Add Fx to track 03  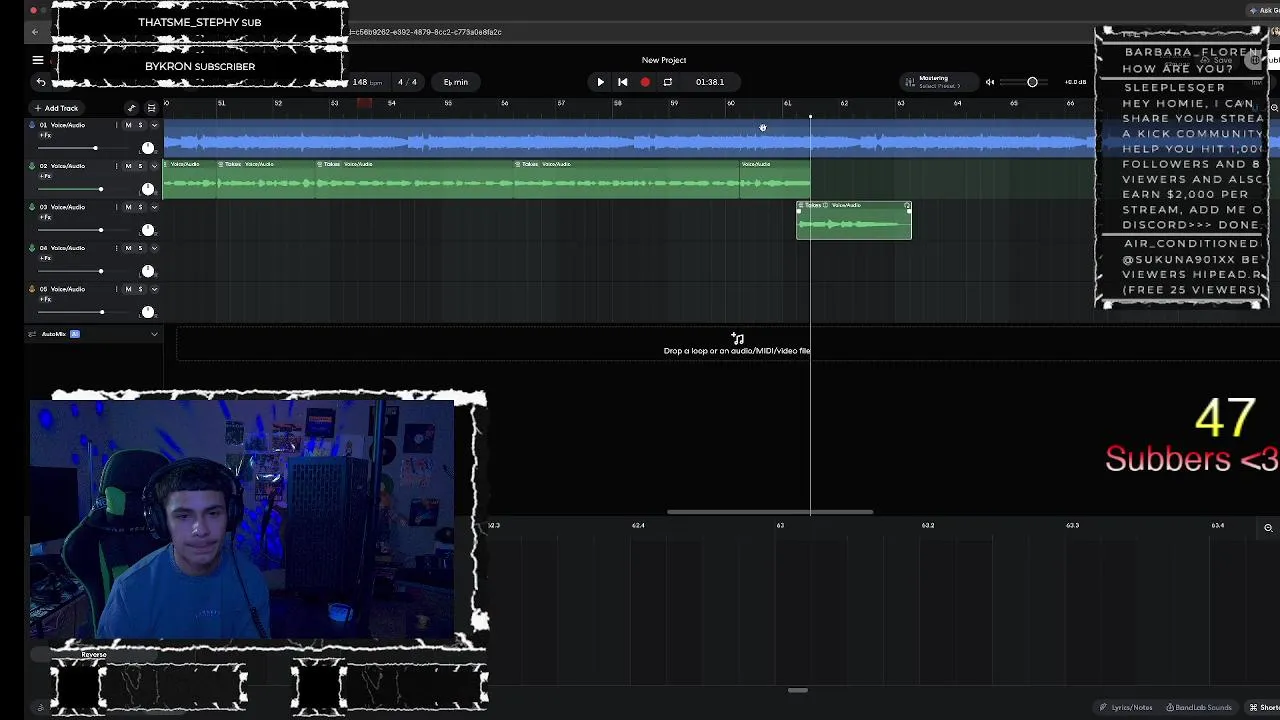[x=45, y=217]
